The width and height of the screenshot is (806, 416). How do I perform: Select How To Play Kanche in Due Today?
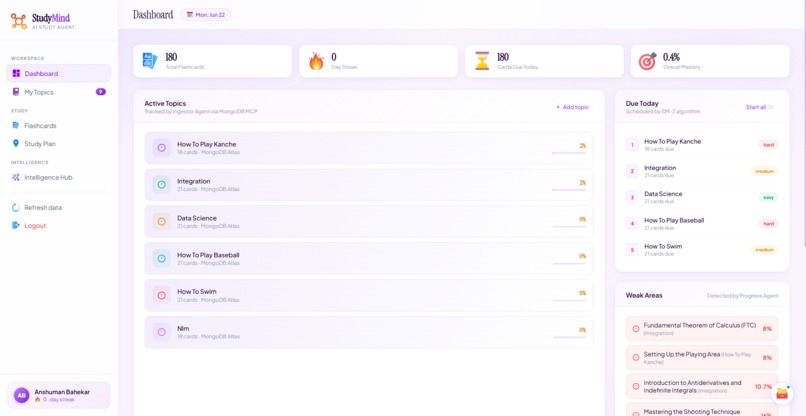coord(702,144)
